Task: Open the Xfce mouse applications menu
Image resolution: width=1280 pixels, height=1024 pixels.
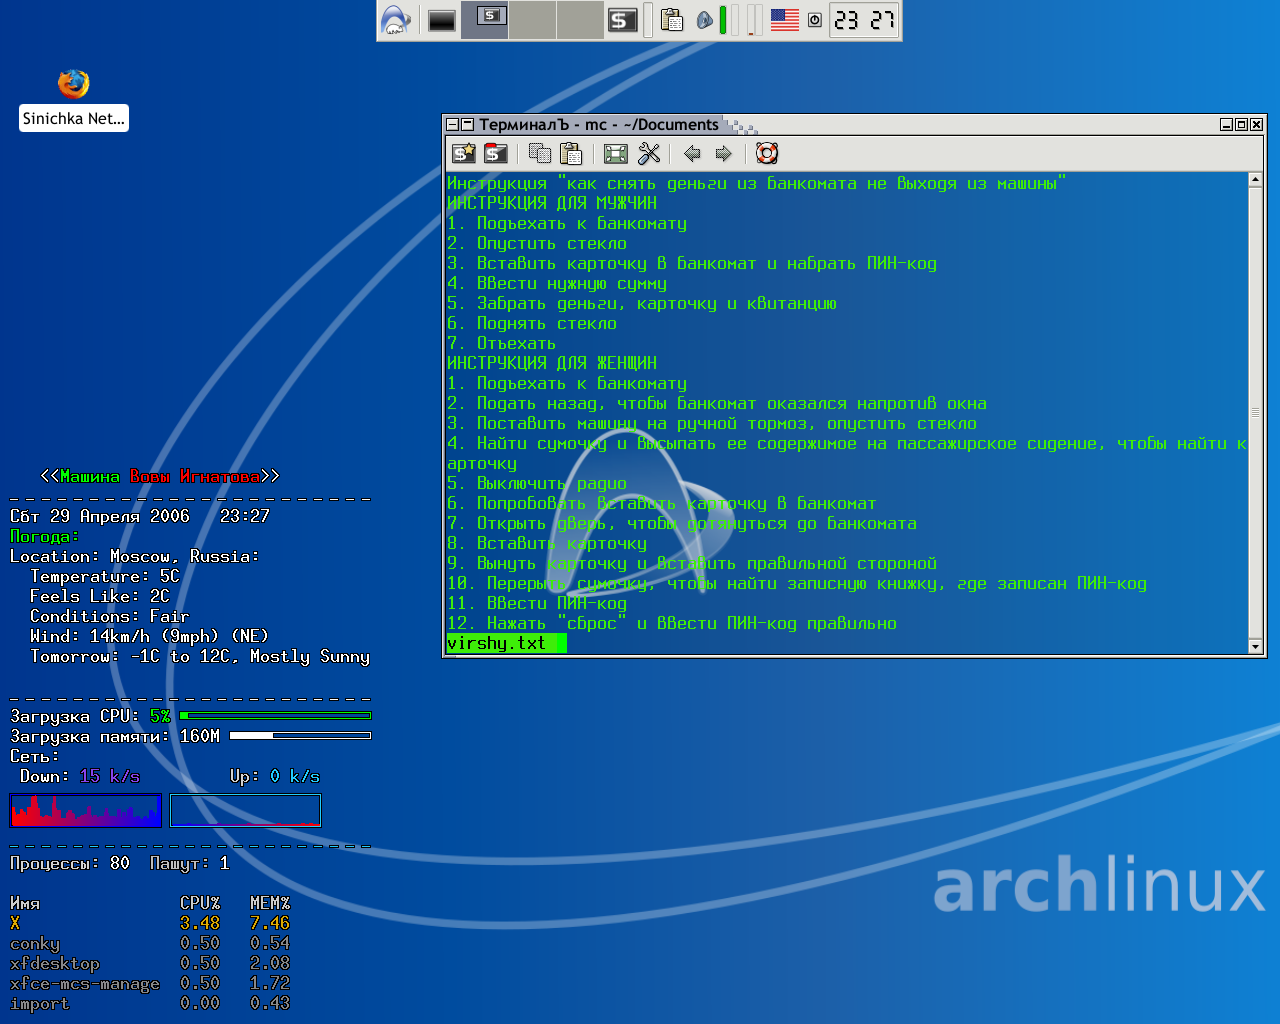Action: click(x=396, y=20)
